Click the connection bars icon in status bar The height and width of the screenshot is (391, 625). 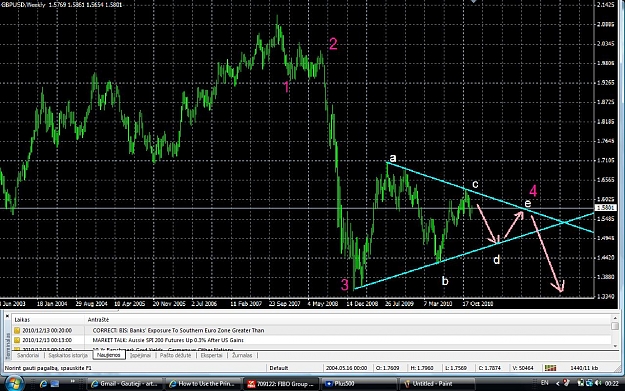click(550, 368)
